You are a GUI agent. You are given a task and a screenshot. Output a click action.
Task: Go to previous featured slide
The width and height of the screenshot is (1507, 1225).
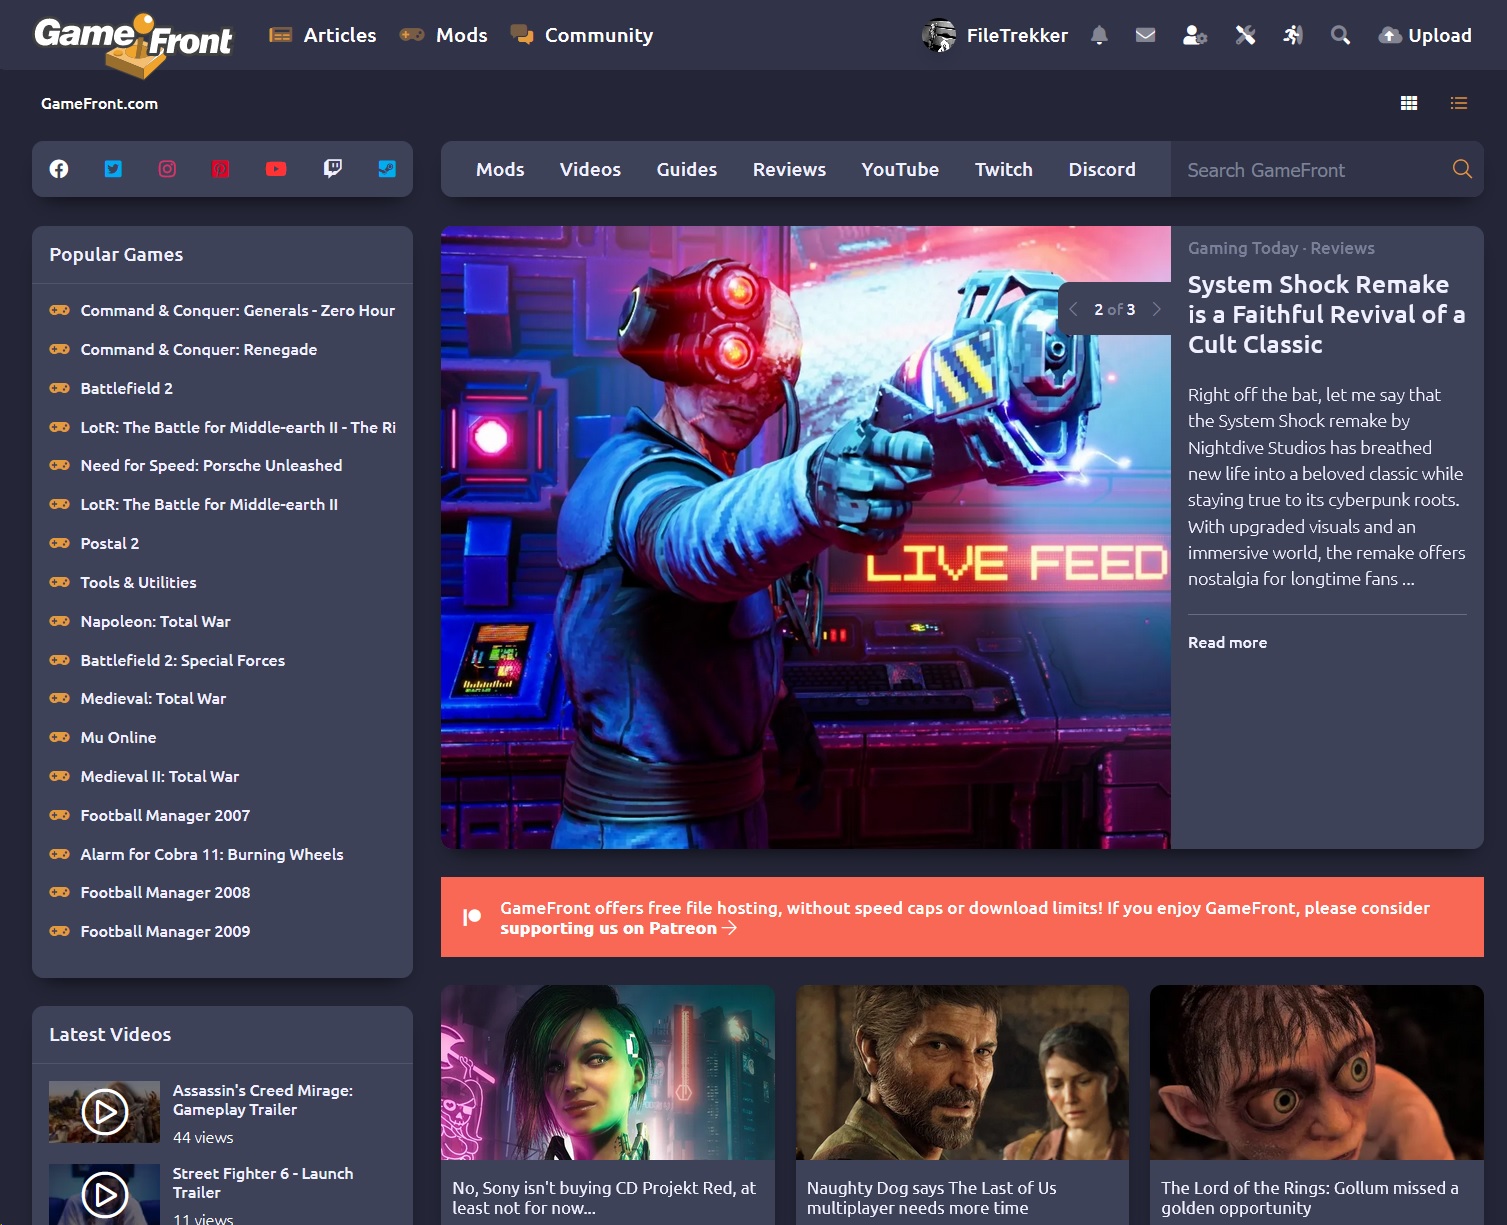tap(1073, 309)
